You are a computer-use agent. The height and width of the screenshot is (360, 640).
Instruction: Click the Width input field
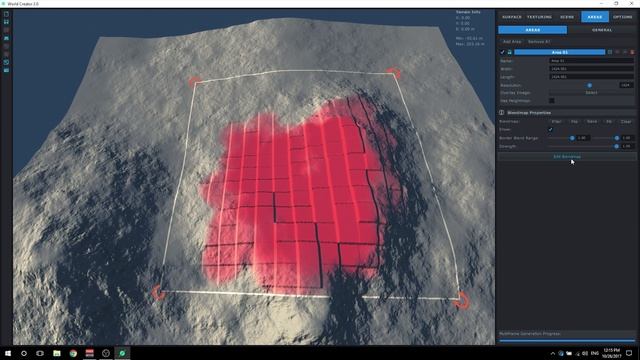coord(591,69)
